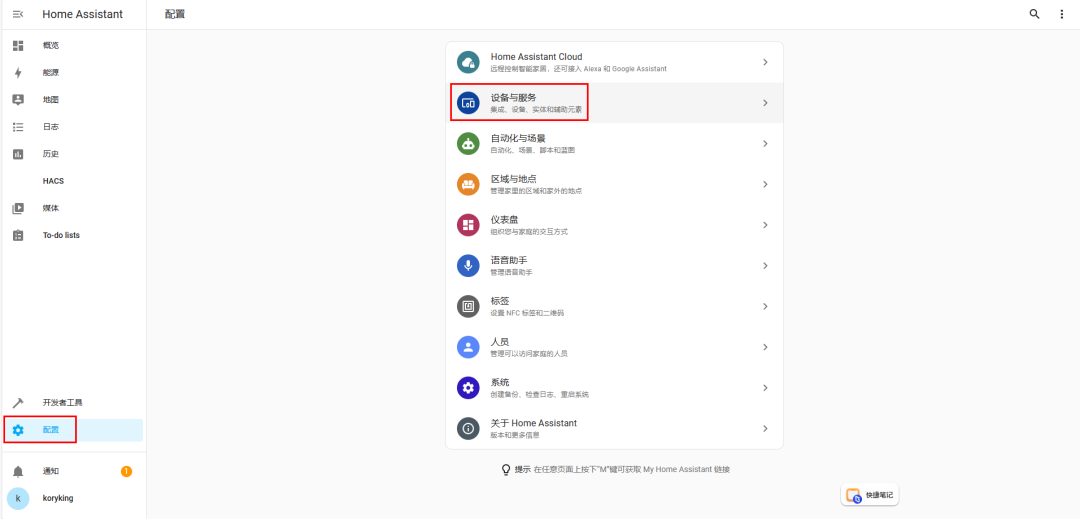Viewport: 1080px width, 519px height.
Task: Click chevron on 标签 row
Action: (x=765, y=306)
